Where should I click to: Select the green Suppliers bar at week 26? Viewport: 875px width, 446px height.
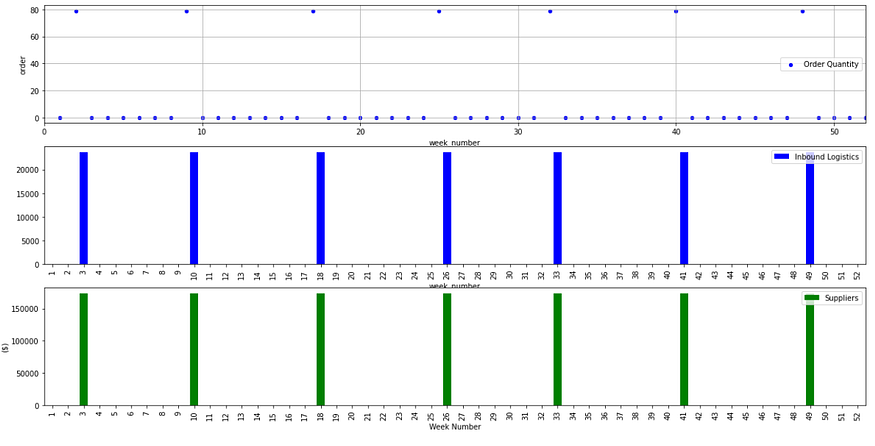(x=447, y=349)
